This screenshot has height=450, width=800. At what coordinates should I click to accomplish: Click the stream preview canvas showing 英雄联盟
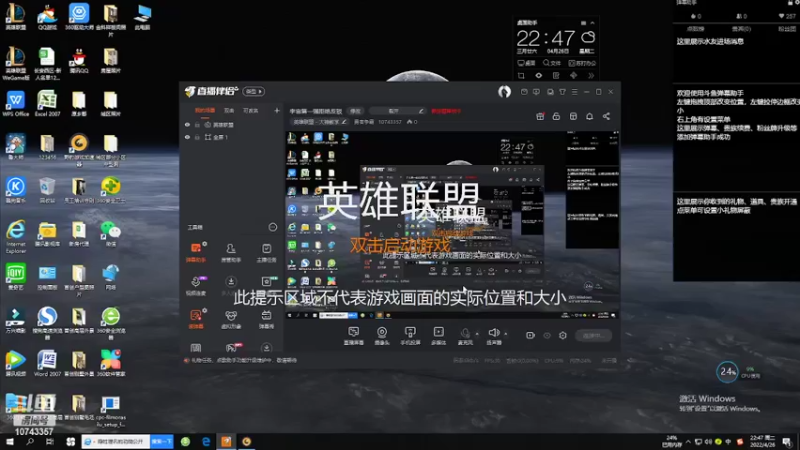point(452,226)
